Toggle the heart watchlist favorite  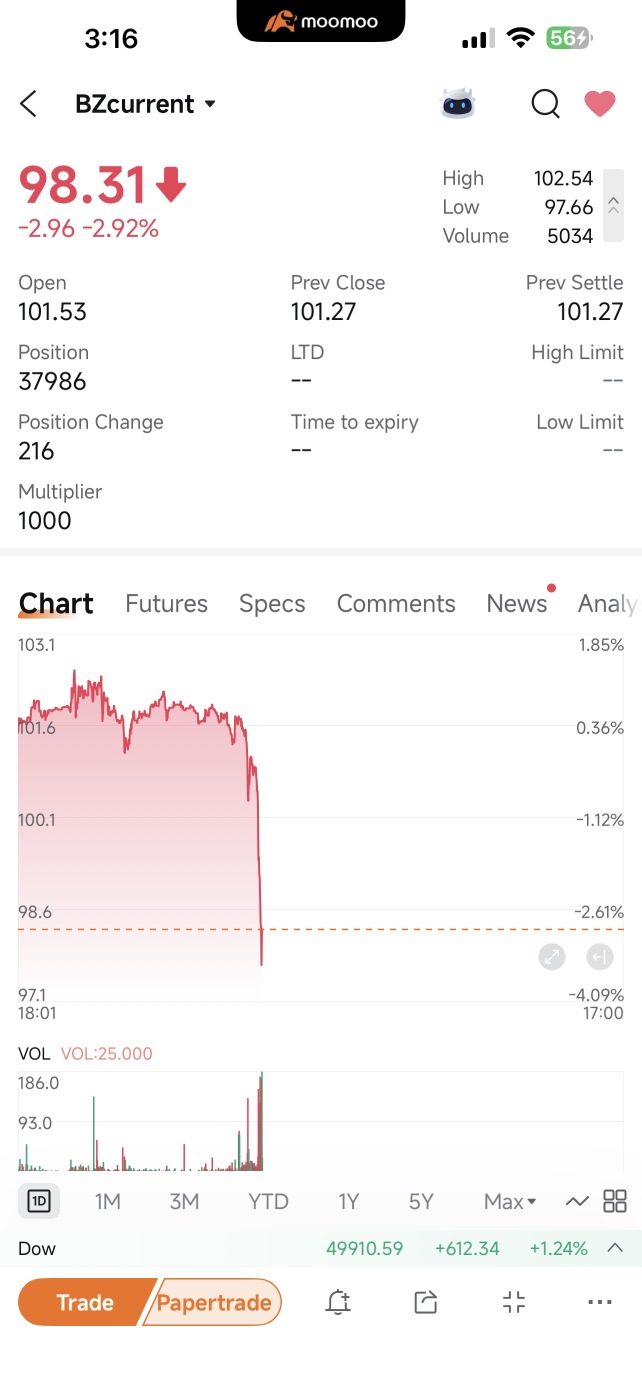[600, 104]
